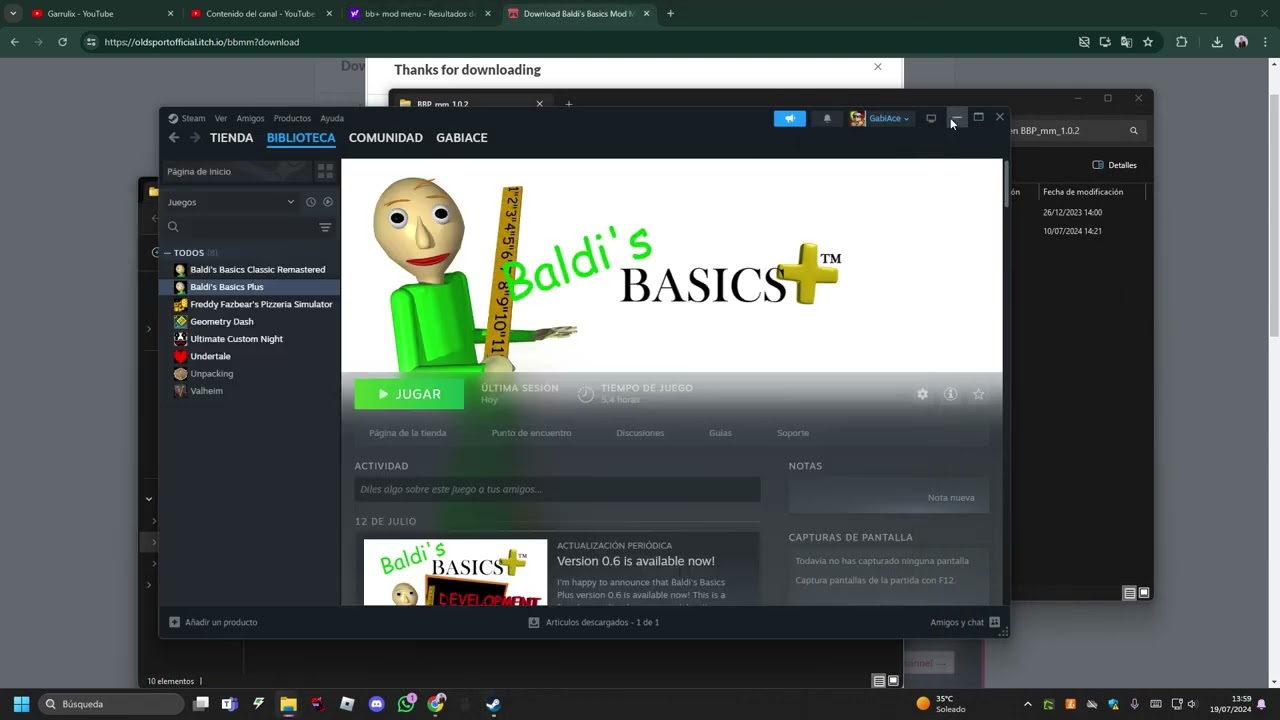The height and width of the screenshot is (720, 1280).
Task: Click the recent activity clock filter icon
Action: [x=311, y=202]
